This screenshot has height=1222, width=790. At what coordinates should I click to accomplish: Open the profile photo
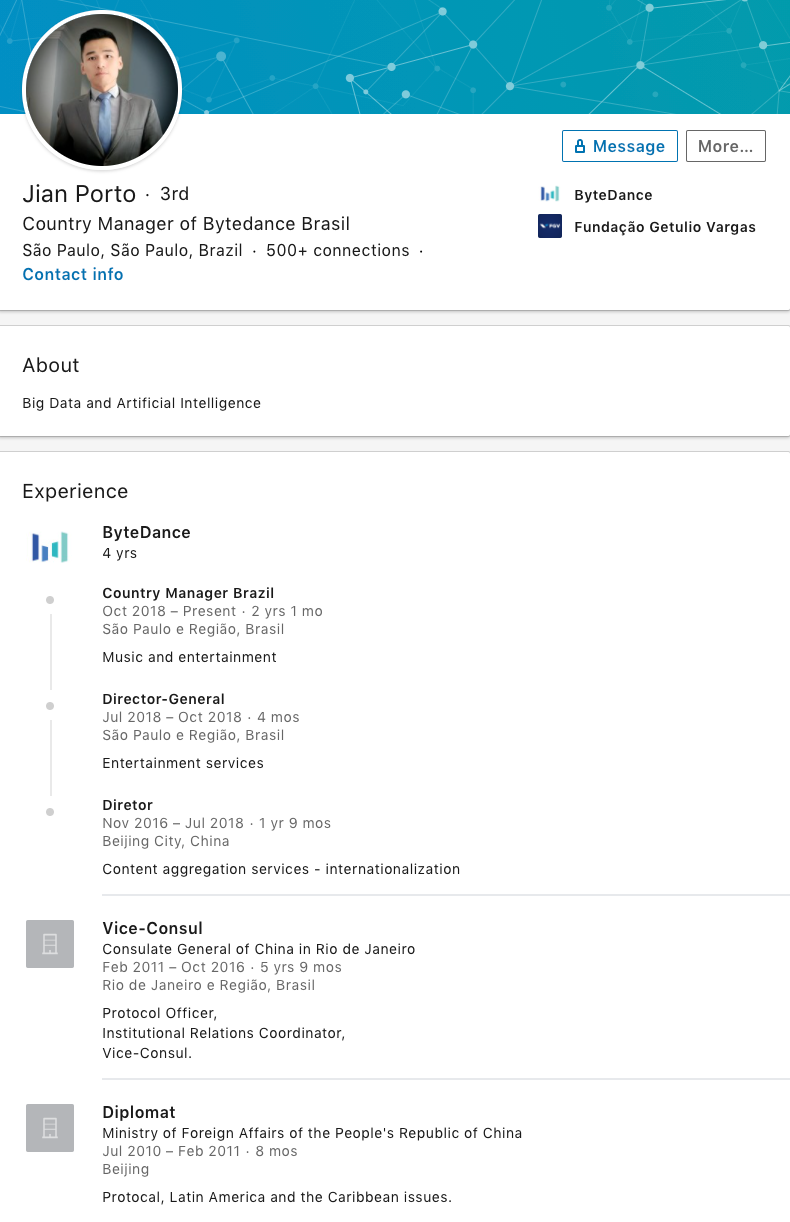101,90
